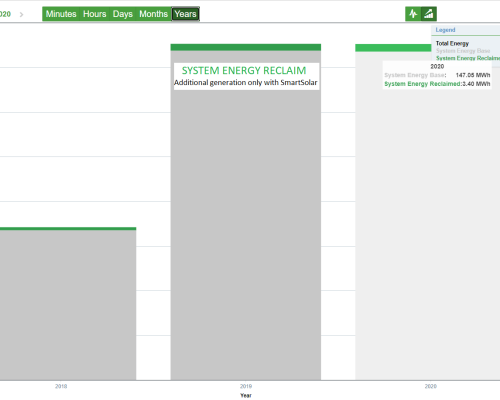Click the 2019 gray energy base bar
500x400 pixels.
[x=246, y=233]
